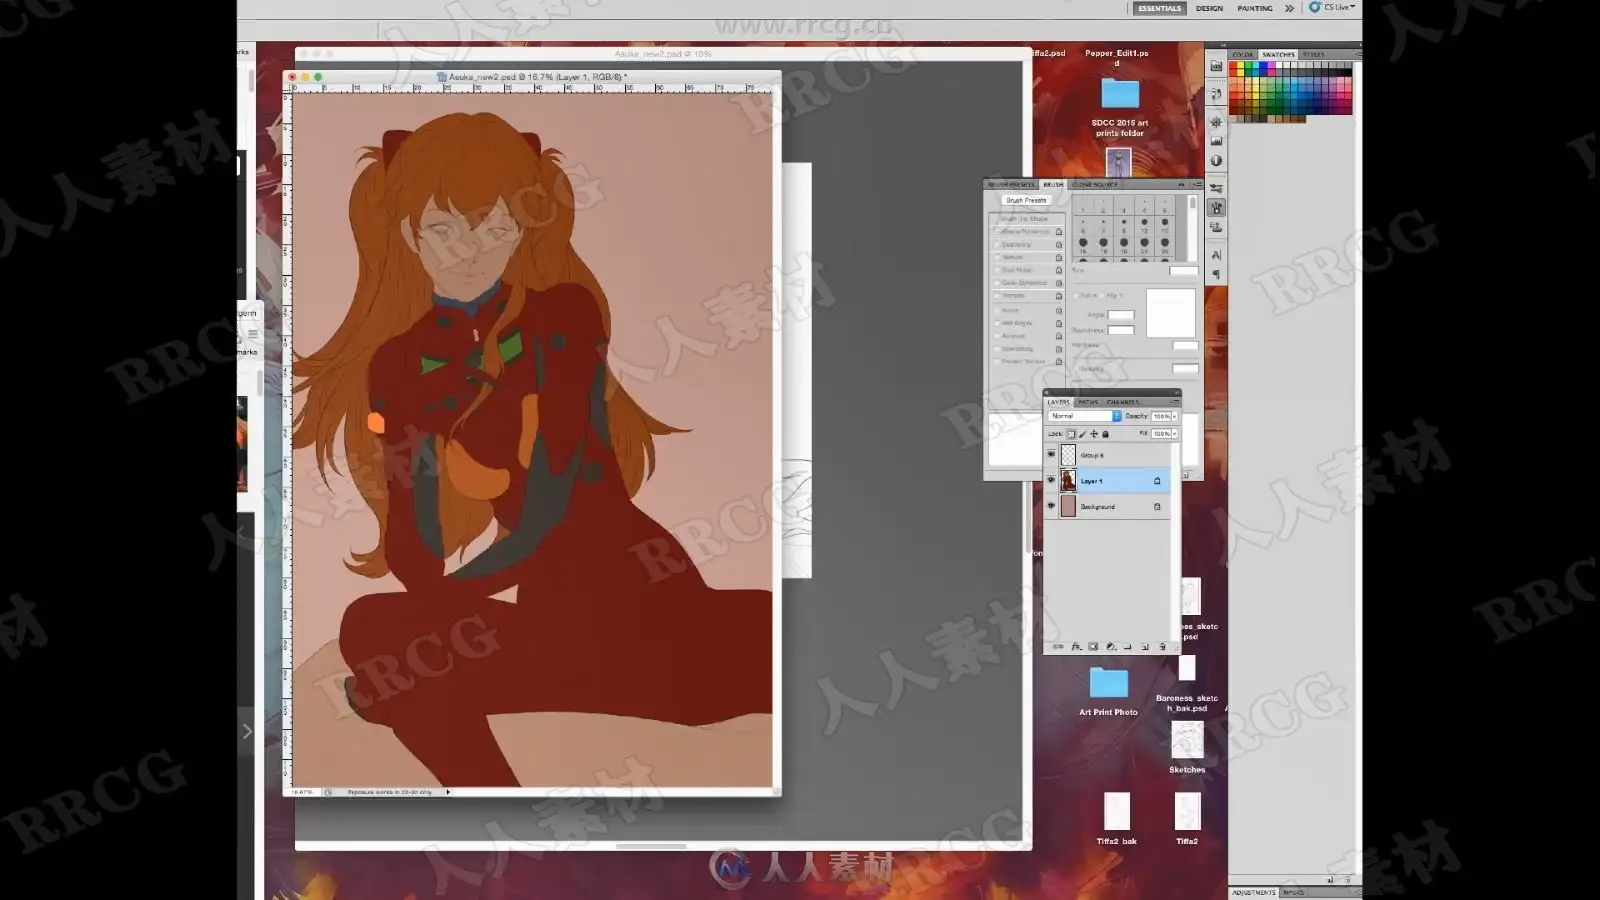Link layers at the Layers panel bottom
1600x900 pixels.
(1058, 647)
